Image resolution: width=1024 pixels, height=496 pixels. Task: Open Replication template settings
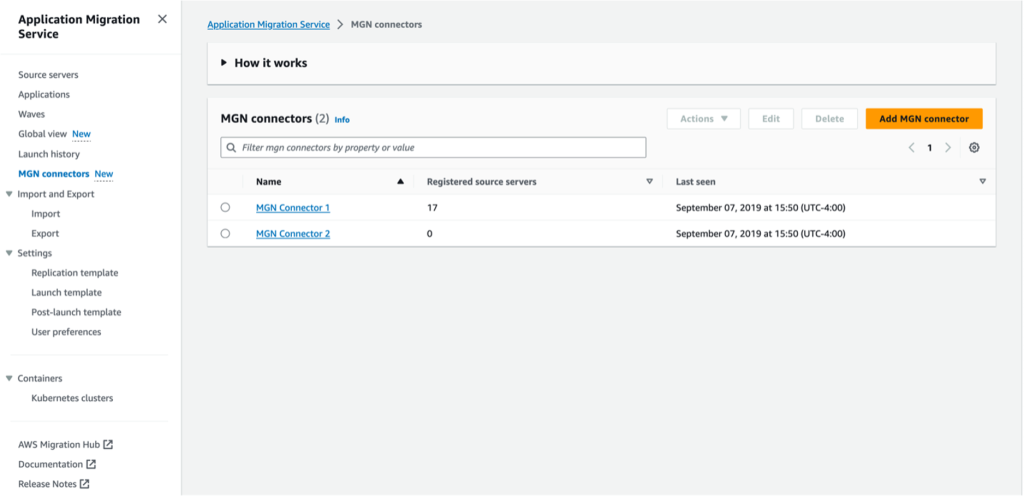pos(74,273)
